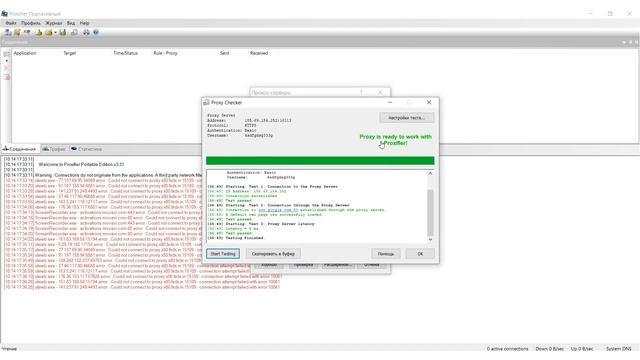Switch to the Статистика tab
This screenshot has width=640, height=360.
86,149
